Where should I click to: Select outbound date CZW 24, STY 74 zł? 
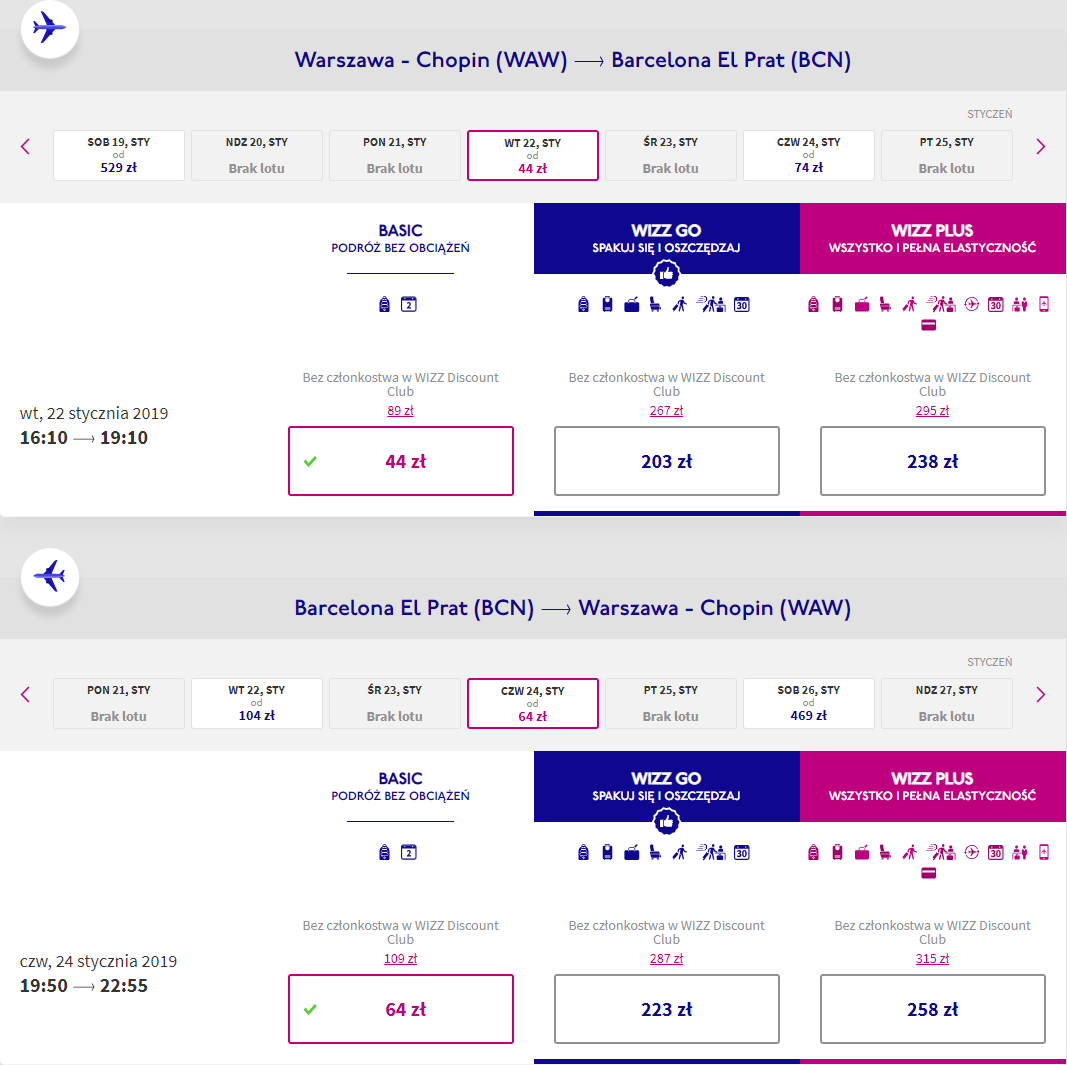coord(808,155)
